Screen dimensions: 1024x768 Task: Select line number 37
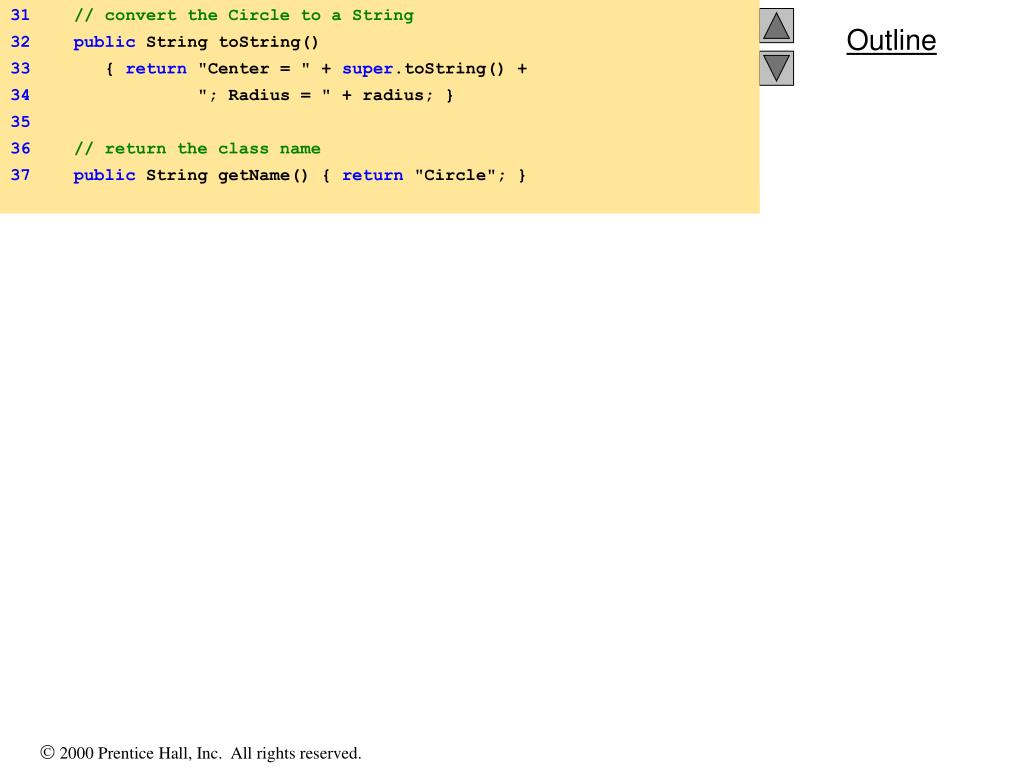pyautogui.click(x=20, y=175)
